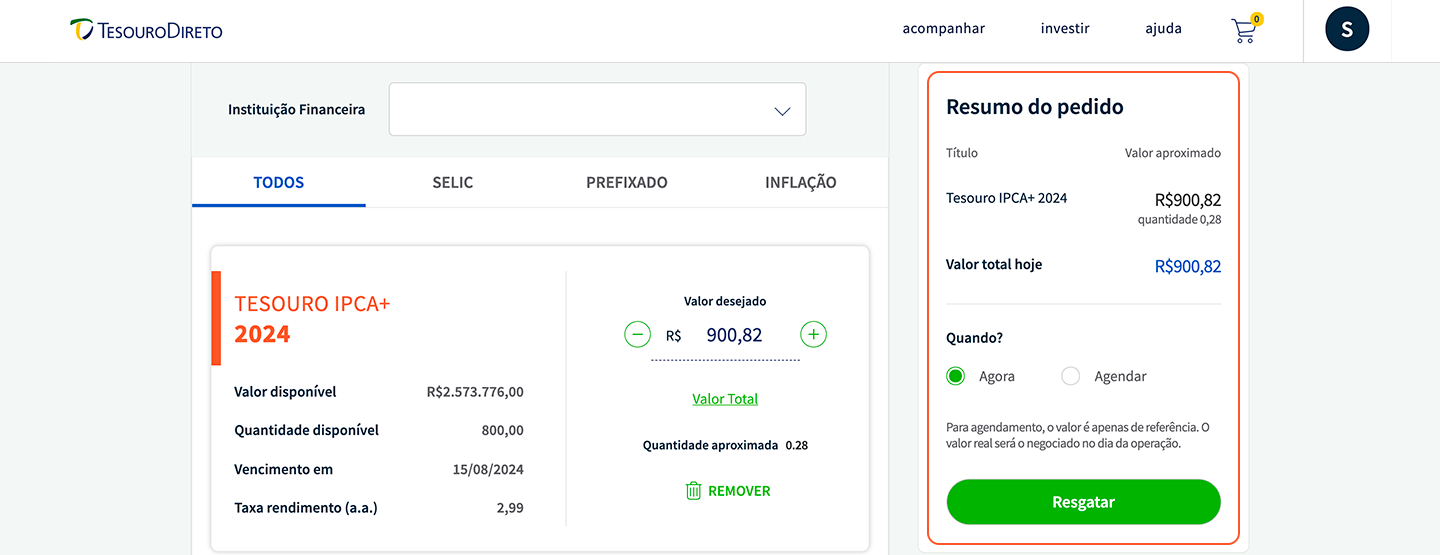Click the 15/08/2024 maturity date
The height and width of the screenshot is (555, 1440).
(x=488, y=470)
